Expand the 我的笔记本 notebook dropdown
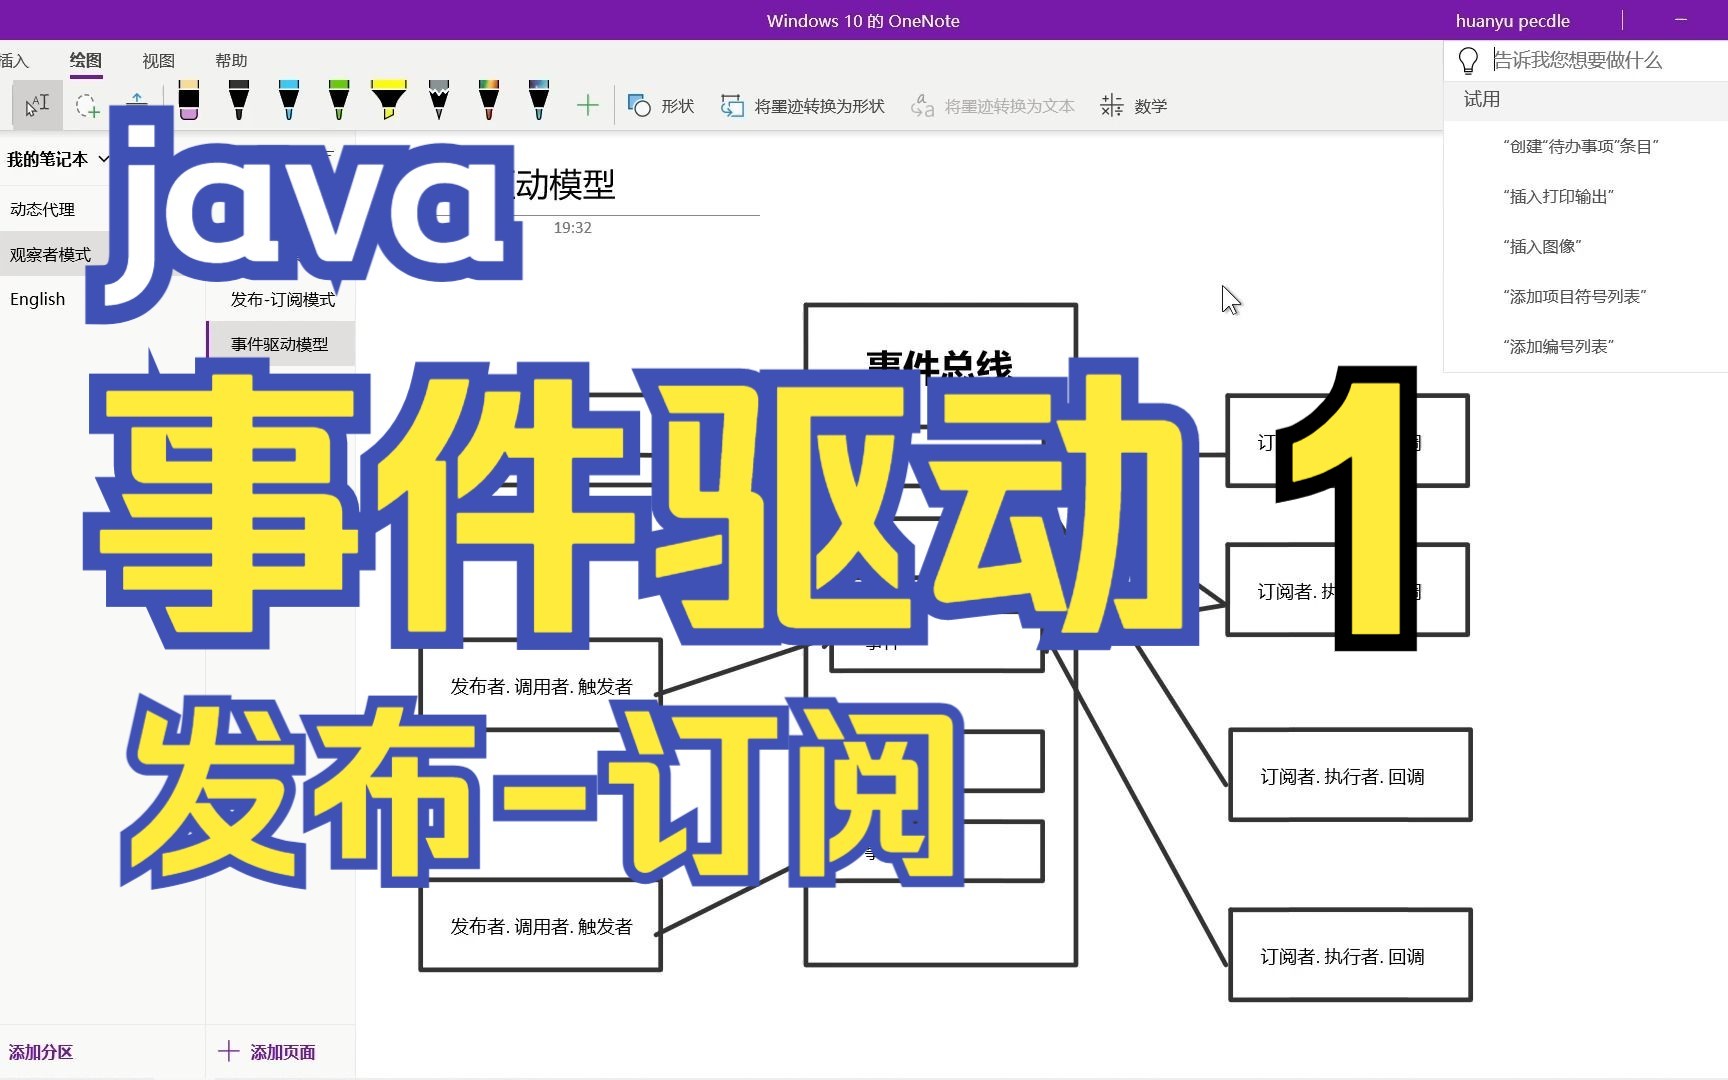The width and height of the screenshot is (1728, 1080). pos(57,159)
